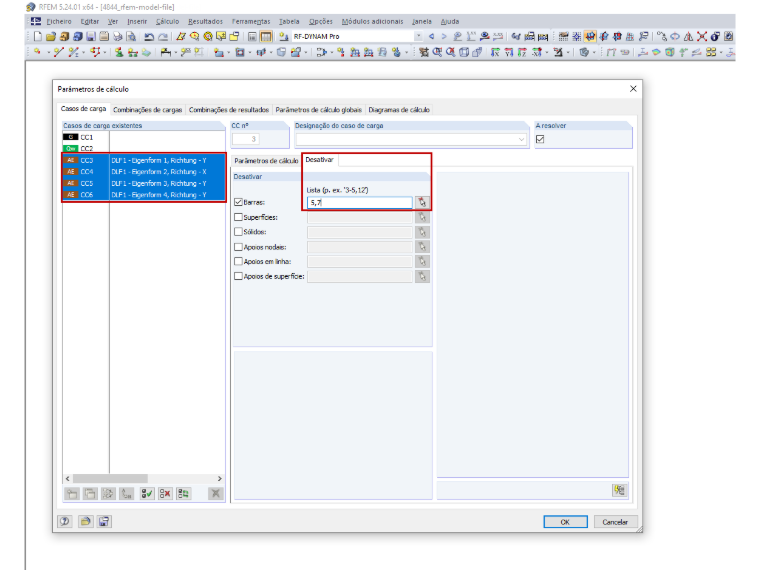
Task: Click the Open folder toolbar icon
Action: 51,36
